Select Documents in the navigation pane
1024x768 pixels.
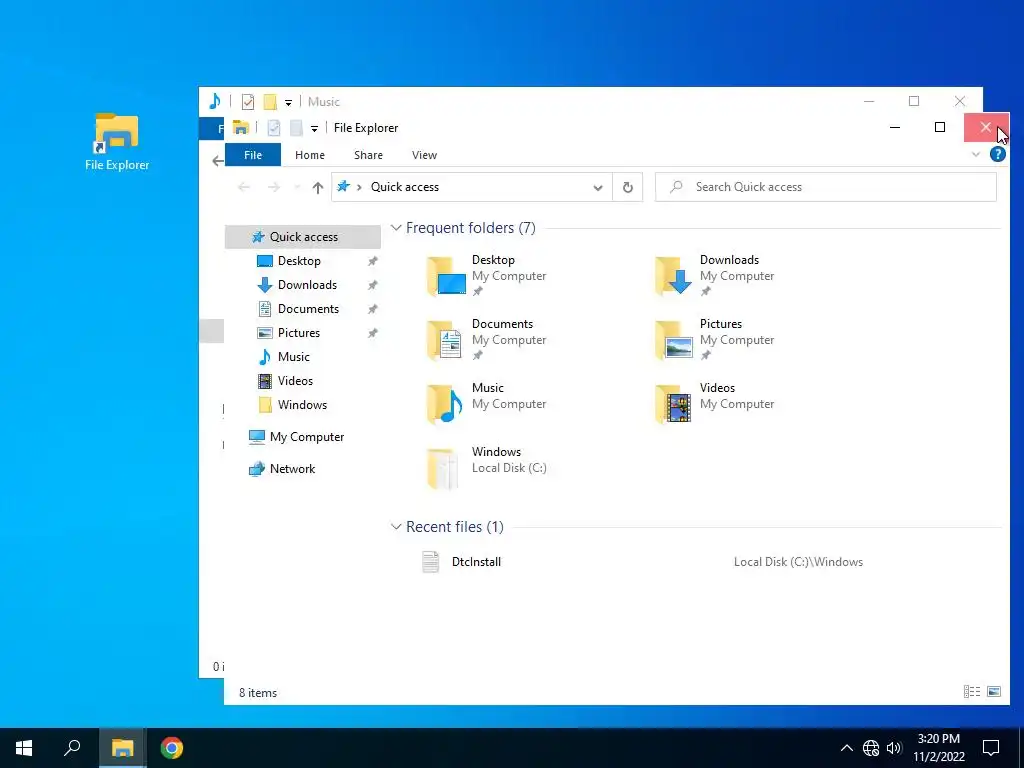308,309
